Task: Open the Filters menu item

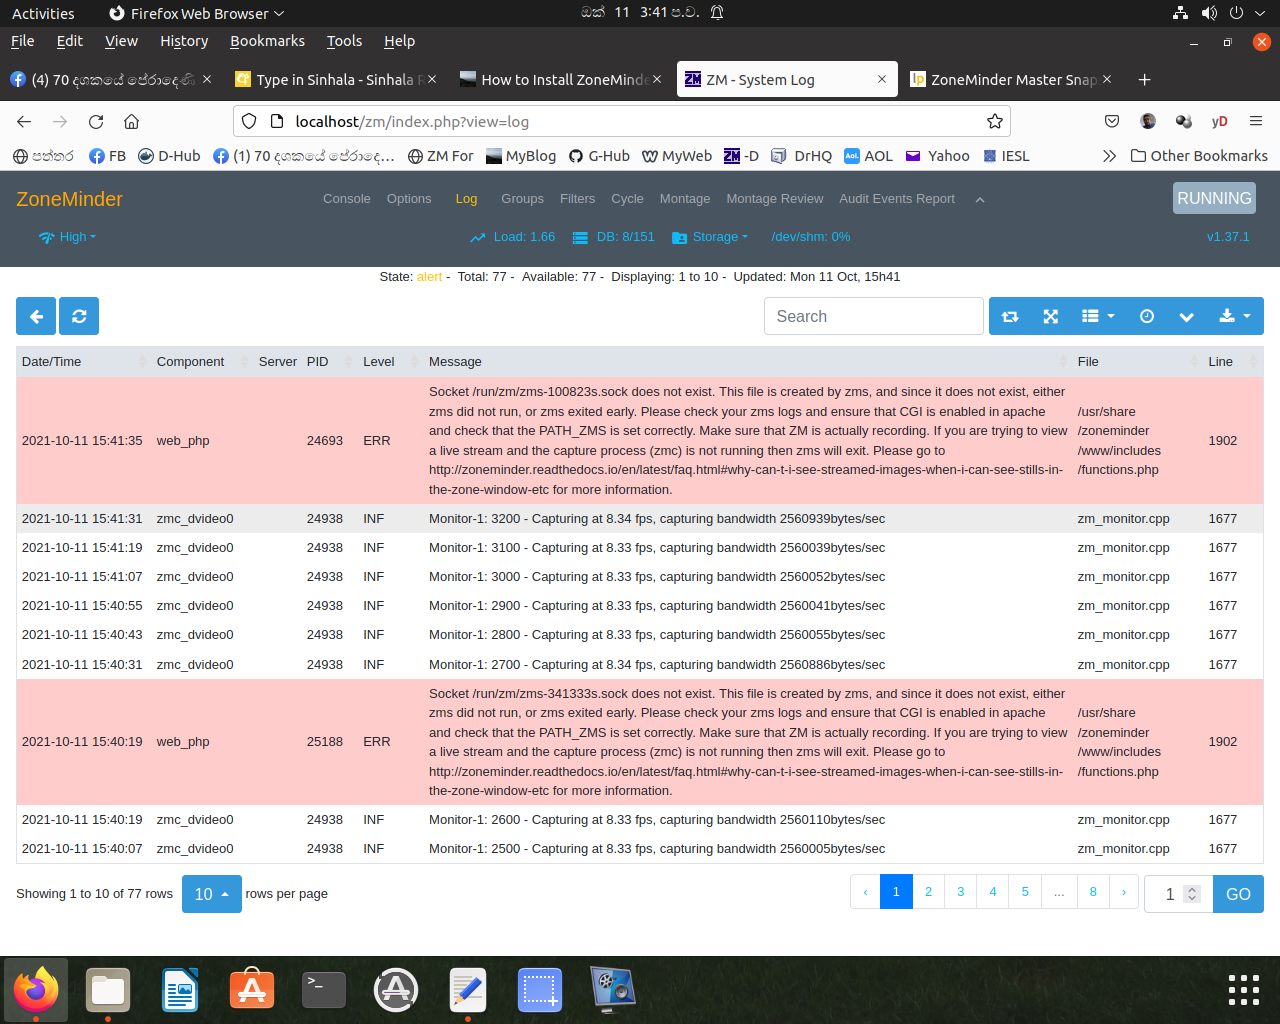Action: 577,199
